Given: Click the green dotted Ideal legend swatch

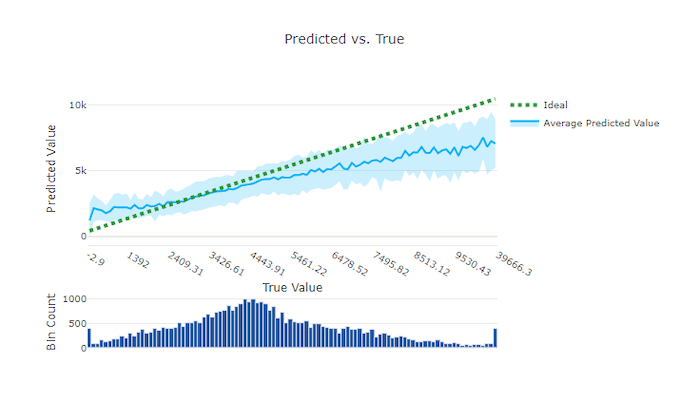Looking at the screenshot, I should tap(524, 105).
